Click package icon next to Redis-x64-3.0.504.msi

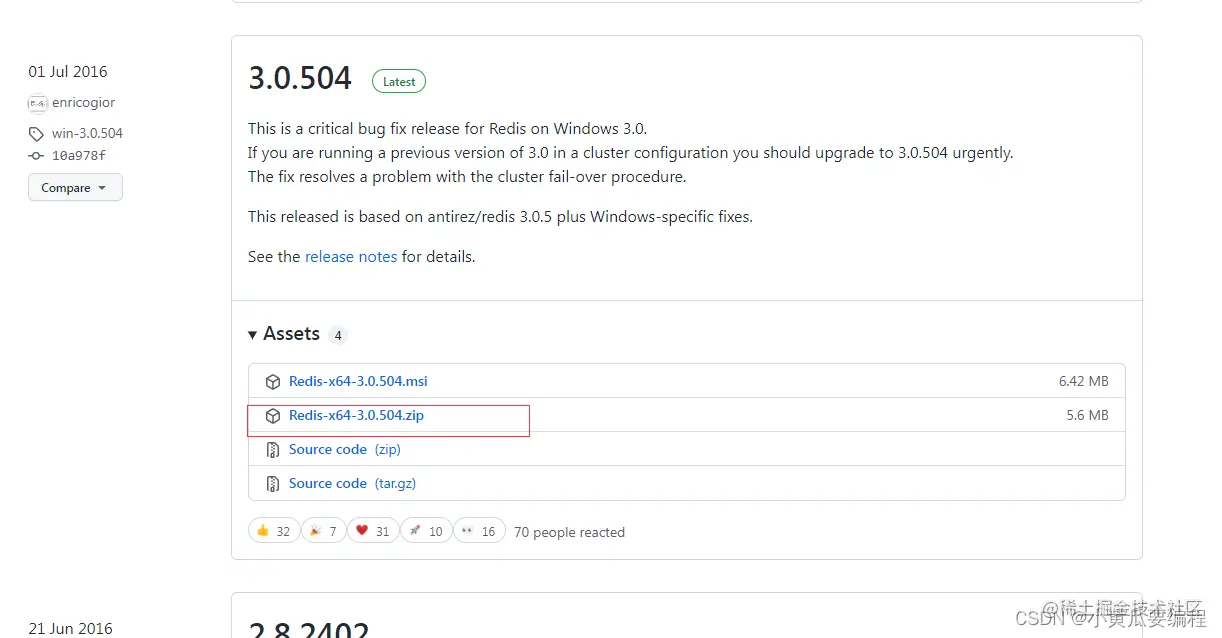point(273,382)
